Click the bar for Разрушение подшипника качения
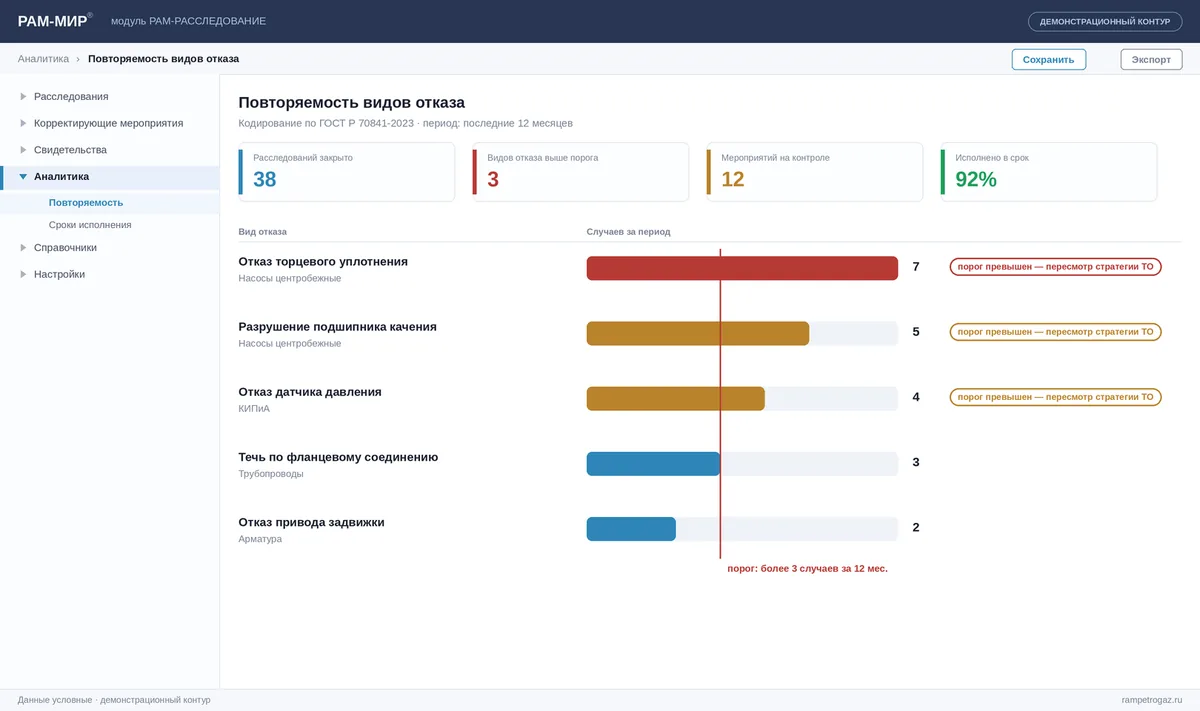Screen dimensions: 1200x711 click(x=698, y=333)
